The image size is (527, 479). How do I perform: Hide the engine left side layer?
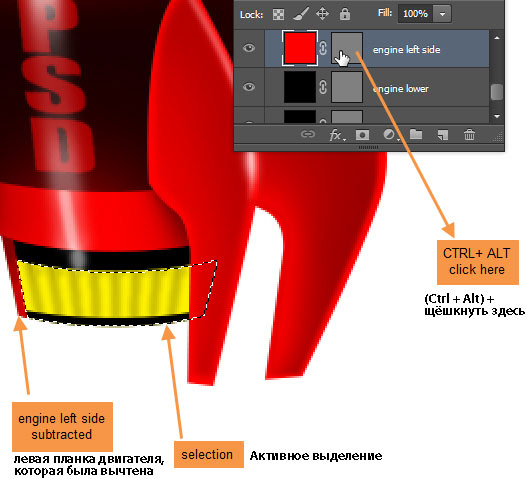[x=249, y=48]
